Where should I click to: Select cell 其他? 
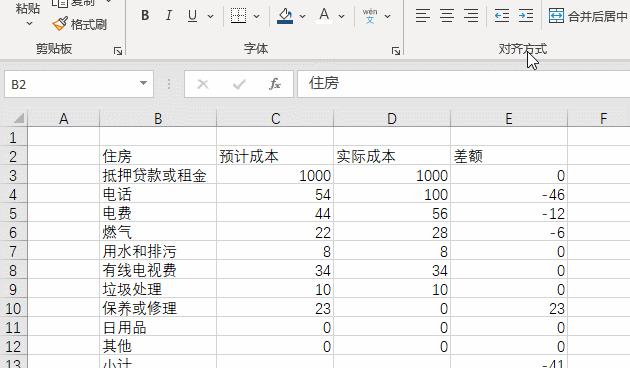click(158, 346)
